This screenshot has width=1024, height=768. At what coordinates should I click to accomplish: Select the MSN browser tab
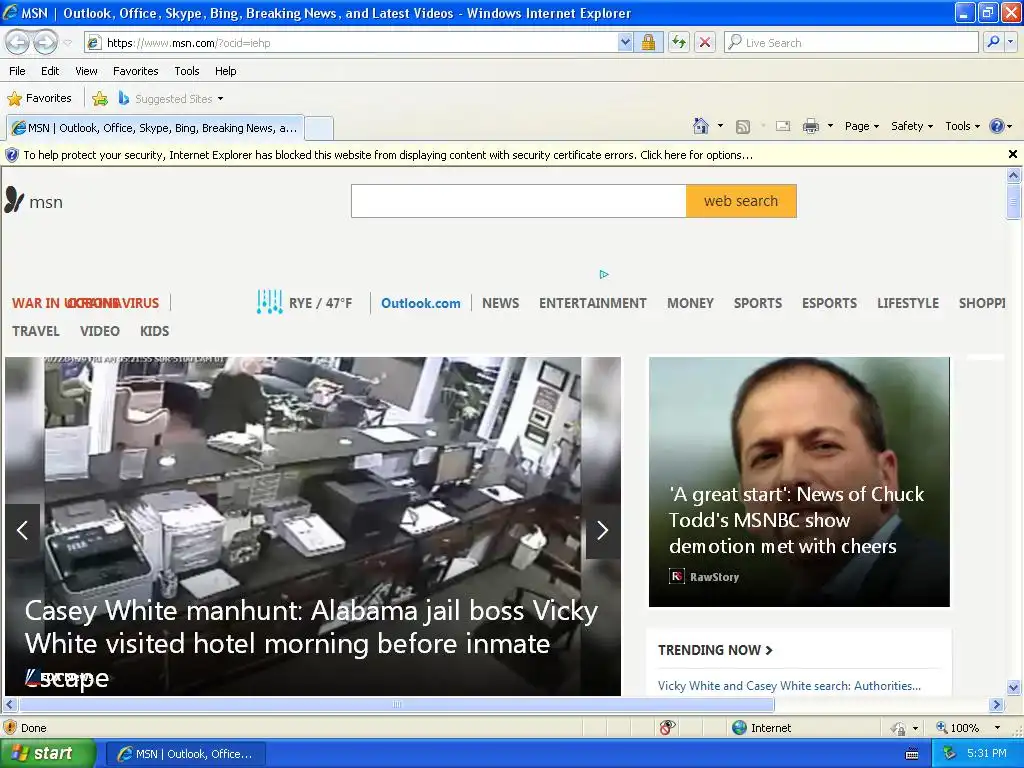[155, 128]
